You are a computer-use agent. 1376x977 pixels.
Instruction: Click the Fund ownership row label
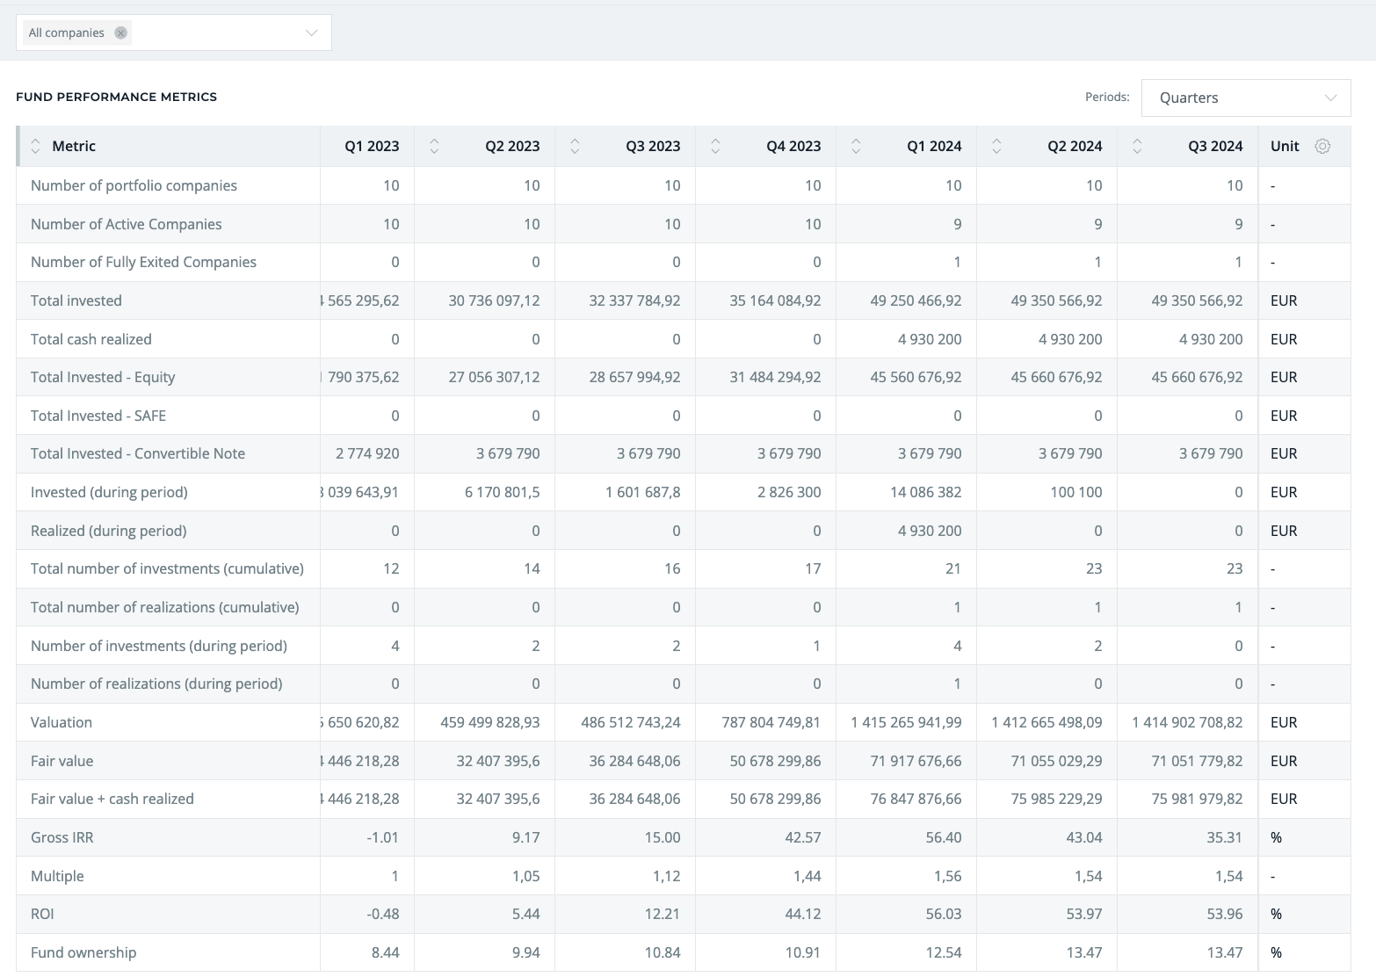84,952
